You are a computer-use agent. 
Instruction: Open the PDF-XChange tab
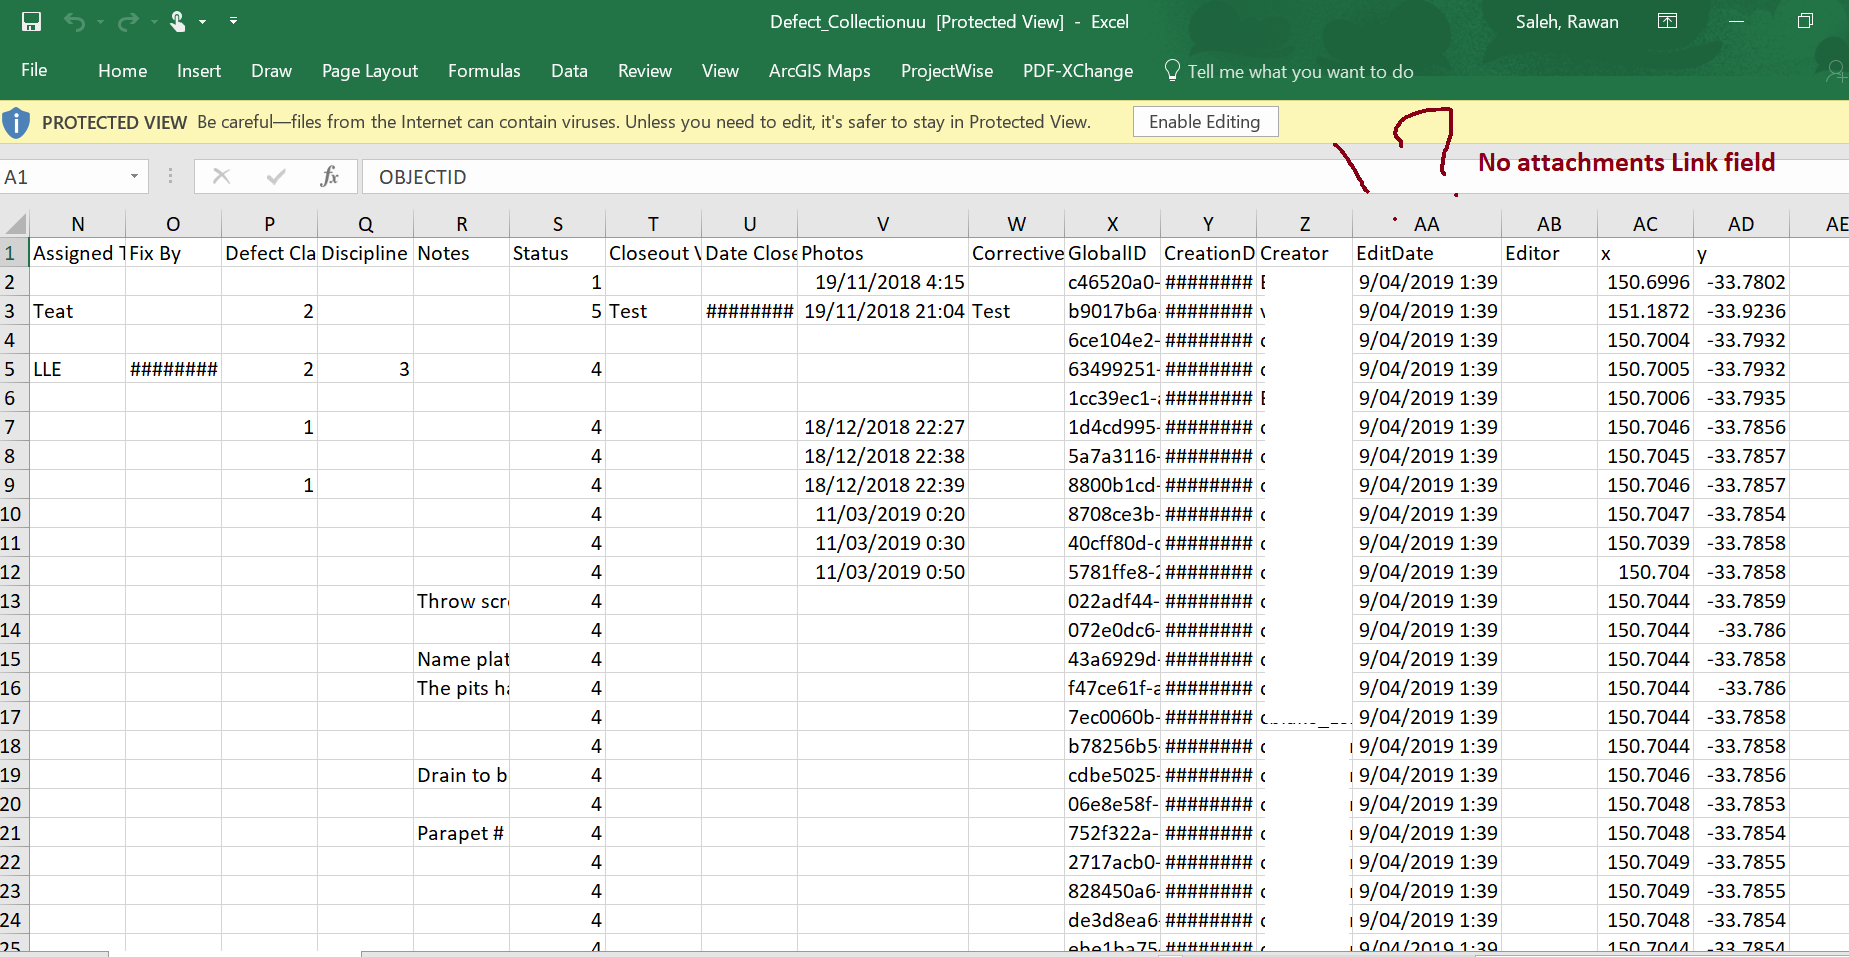1077,71
